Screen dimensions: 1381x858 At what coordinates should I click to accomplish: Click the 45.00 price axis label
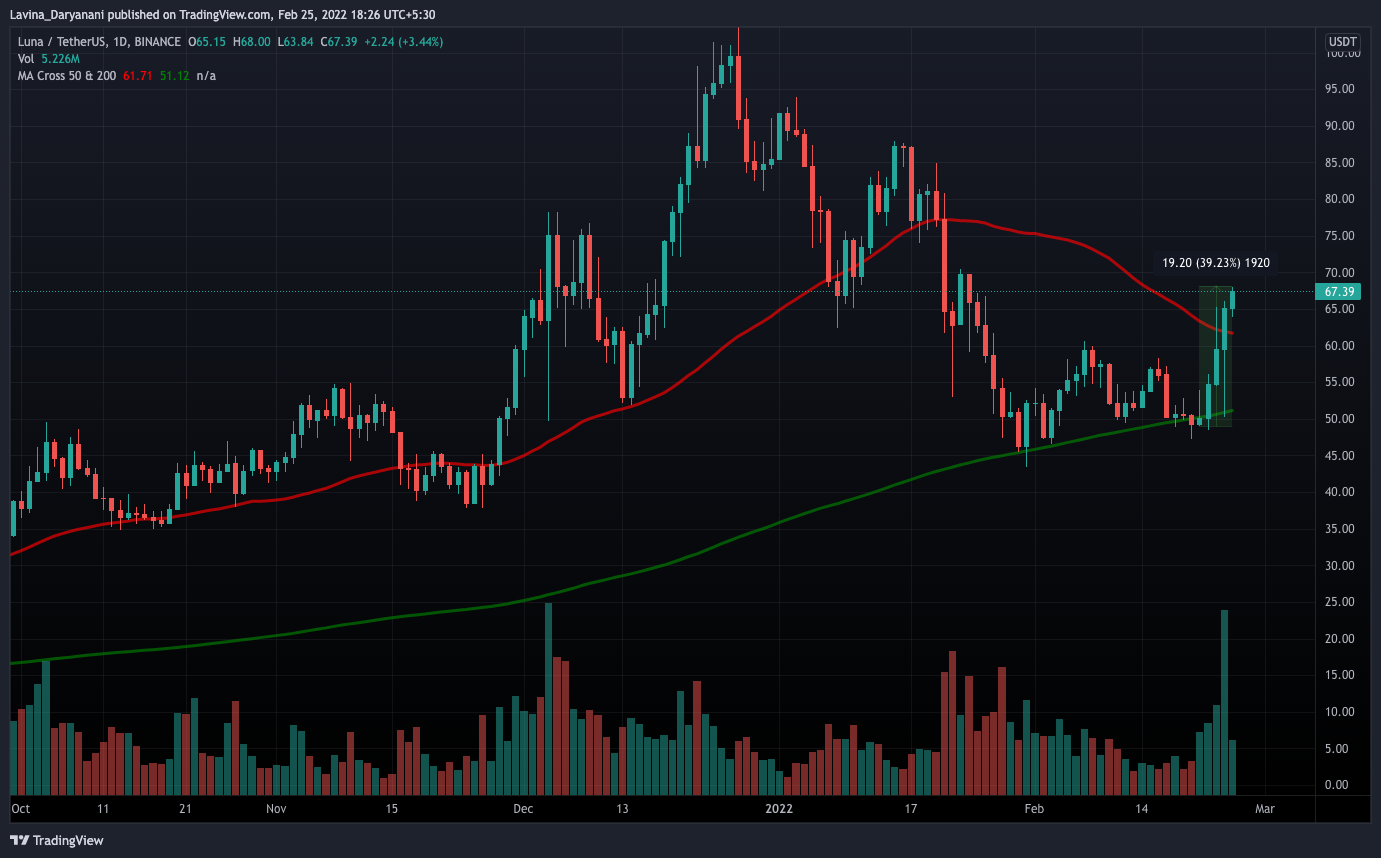[x=1339, y=456]
